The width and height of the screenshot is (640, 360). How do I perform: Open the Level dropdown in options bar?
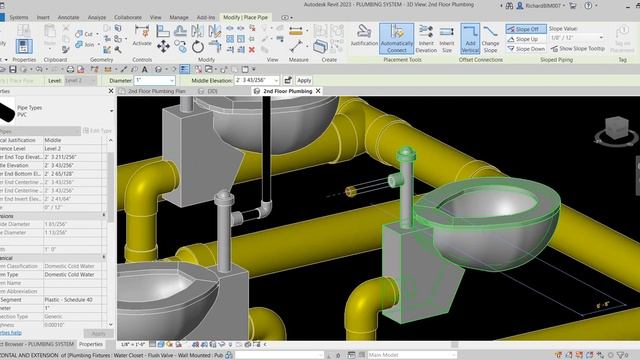click(x=80, y=80)
